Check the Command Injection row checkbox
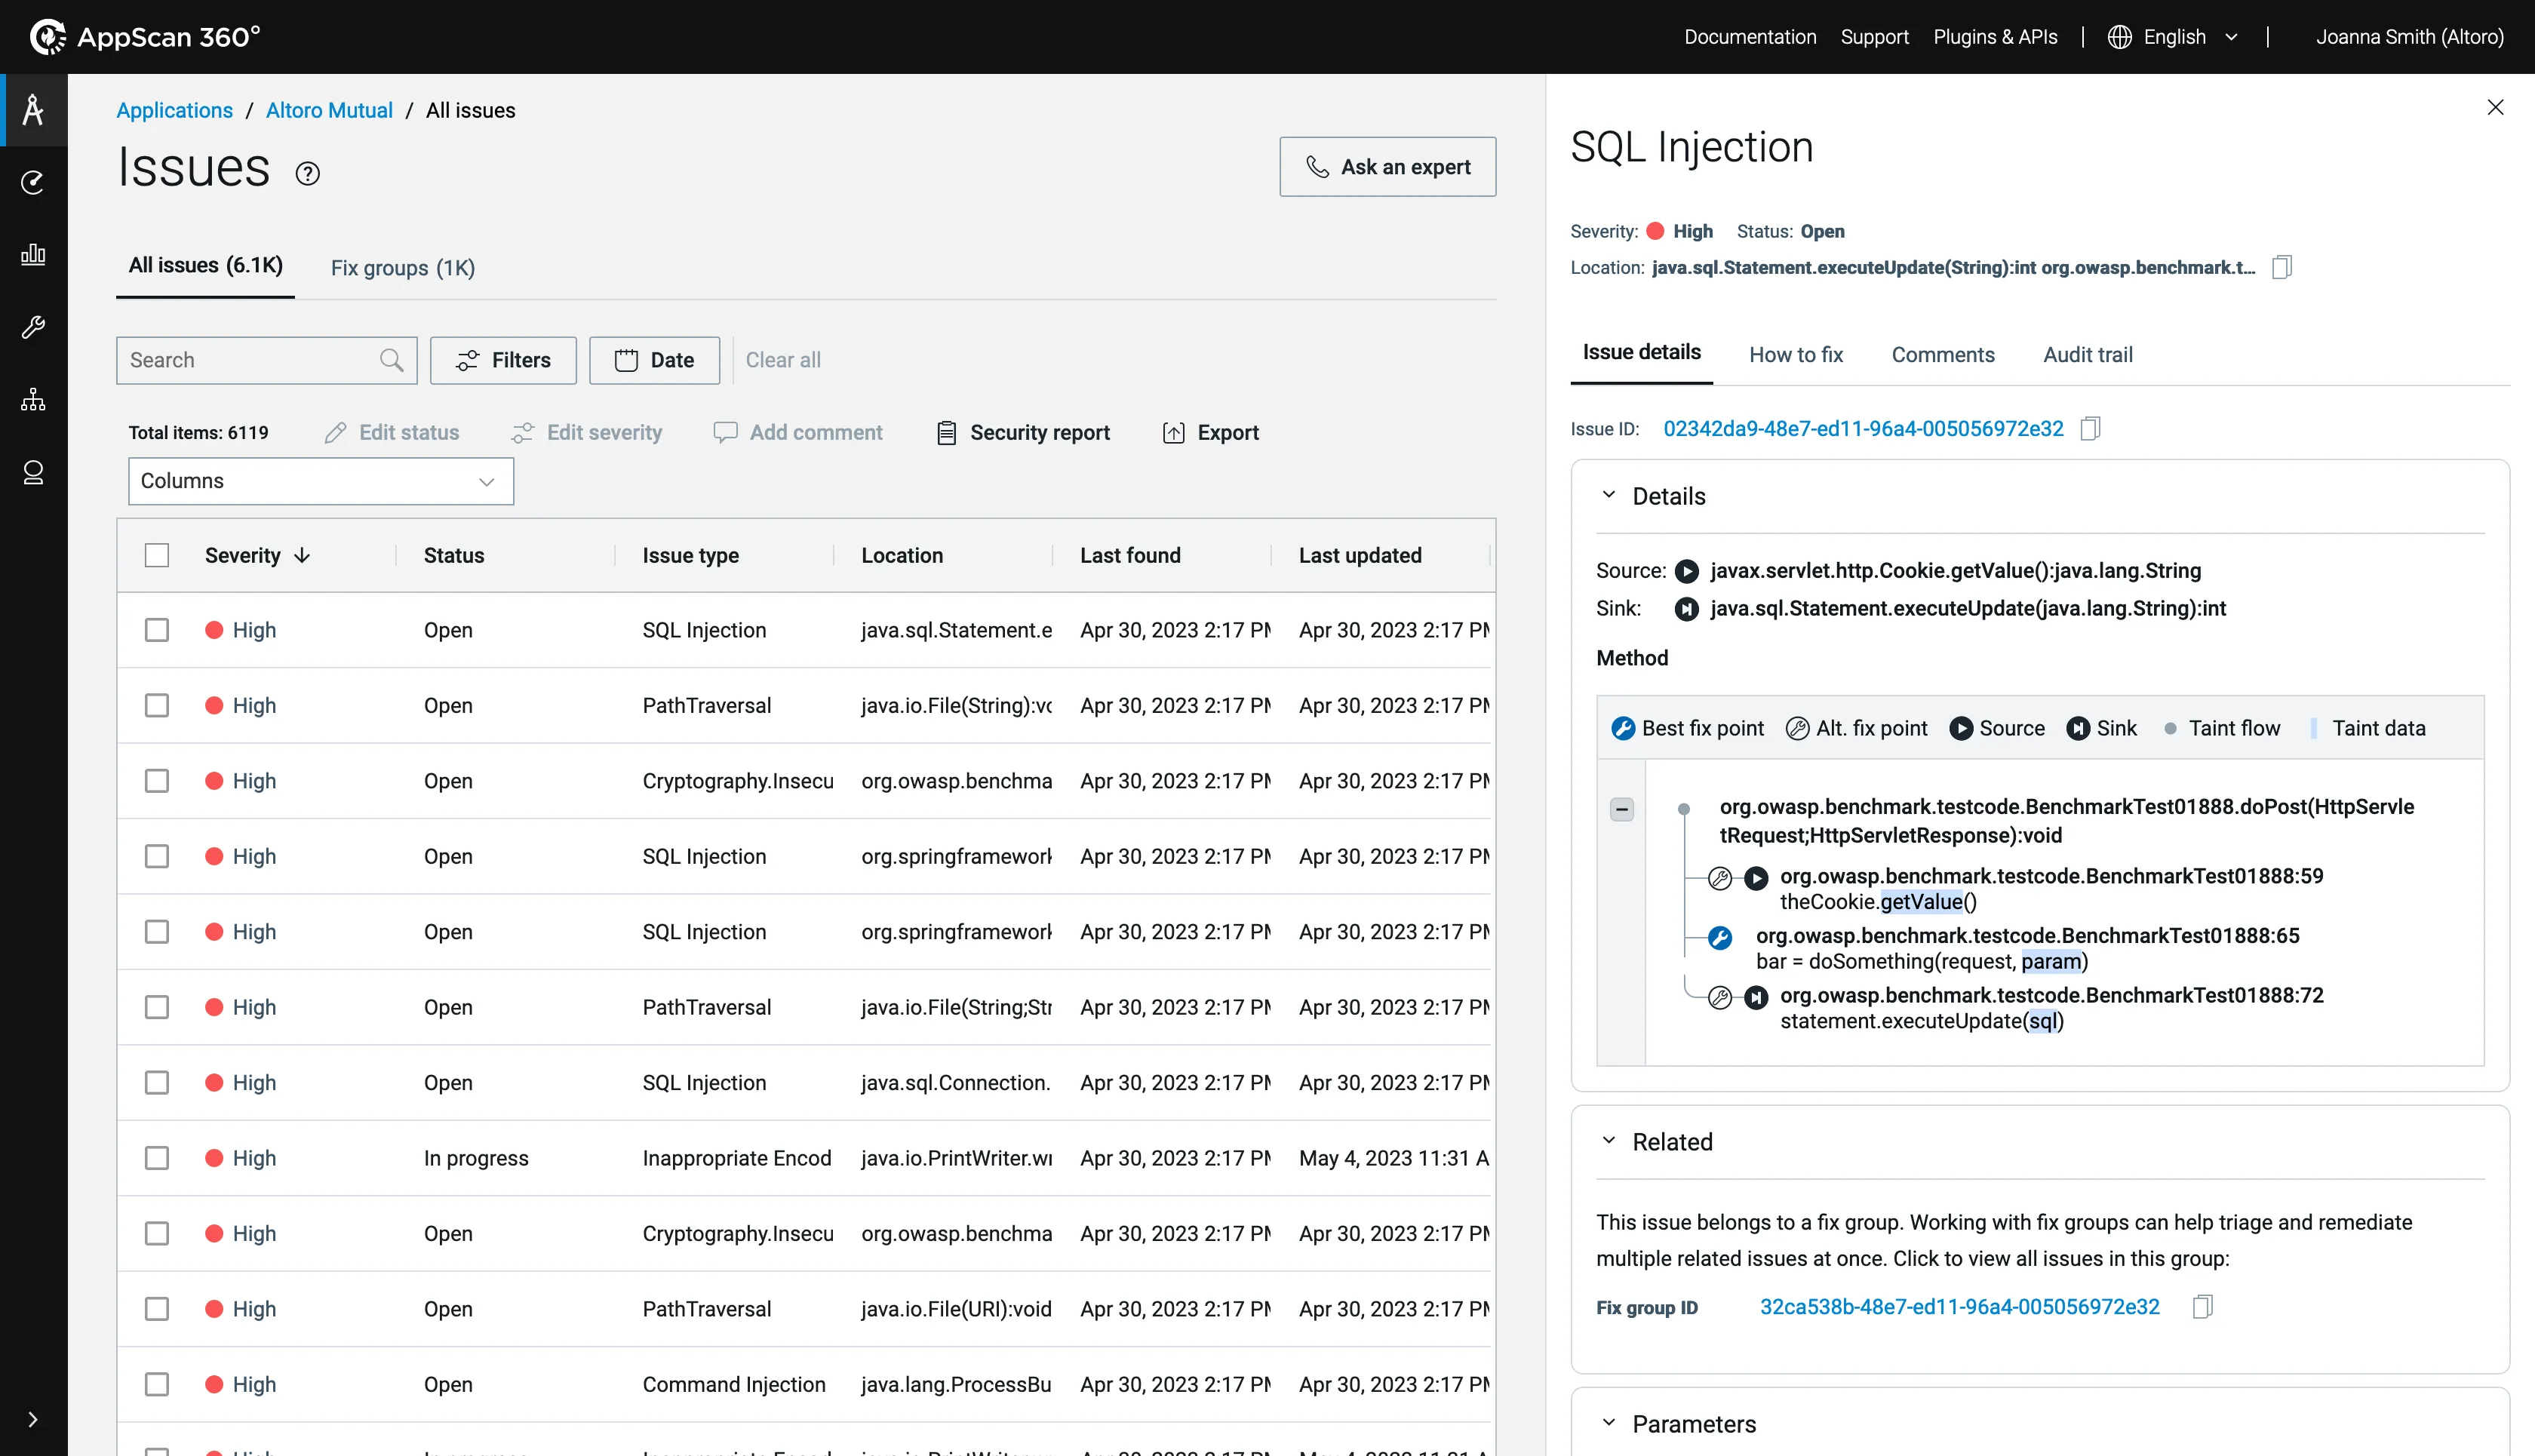 (x=157, y=1384)
